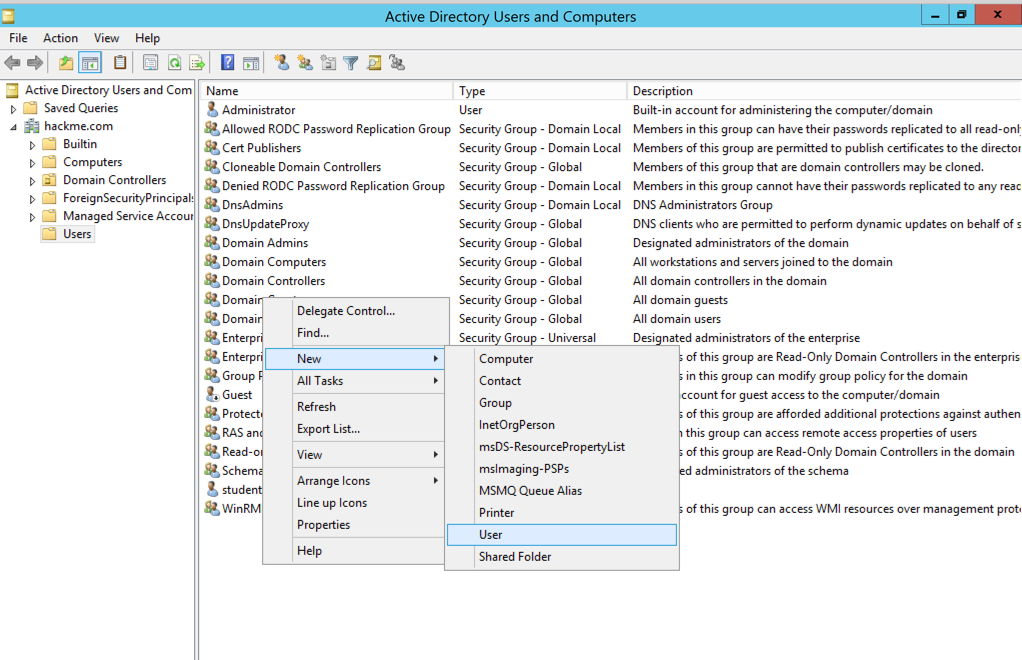Select User in the New submenu
This screenshot has height=660, width=1022.
click(x=490, y=535)
